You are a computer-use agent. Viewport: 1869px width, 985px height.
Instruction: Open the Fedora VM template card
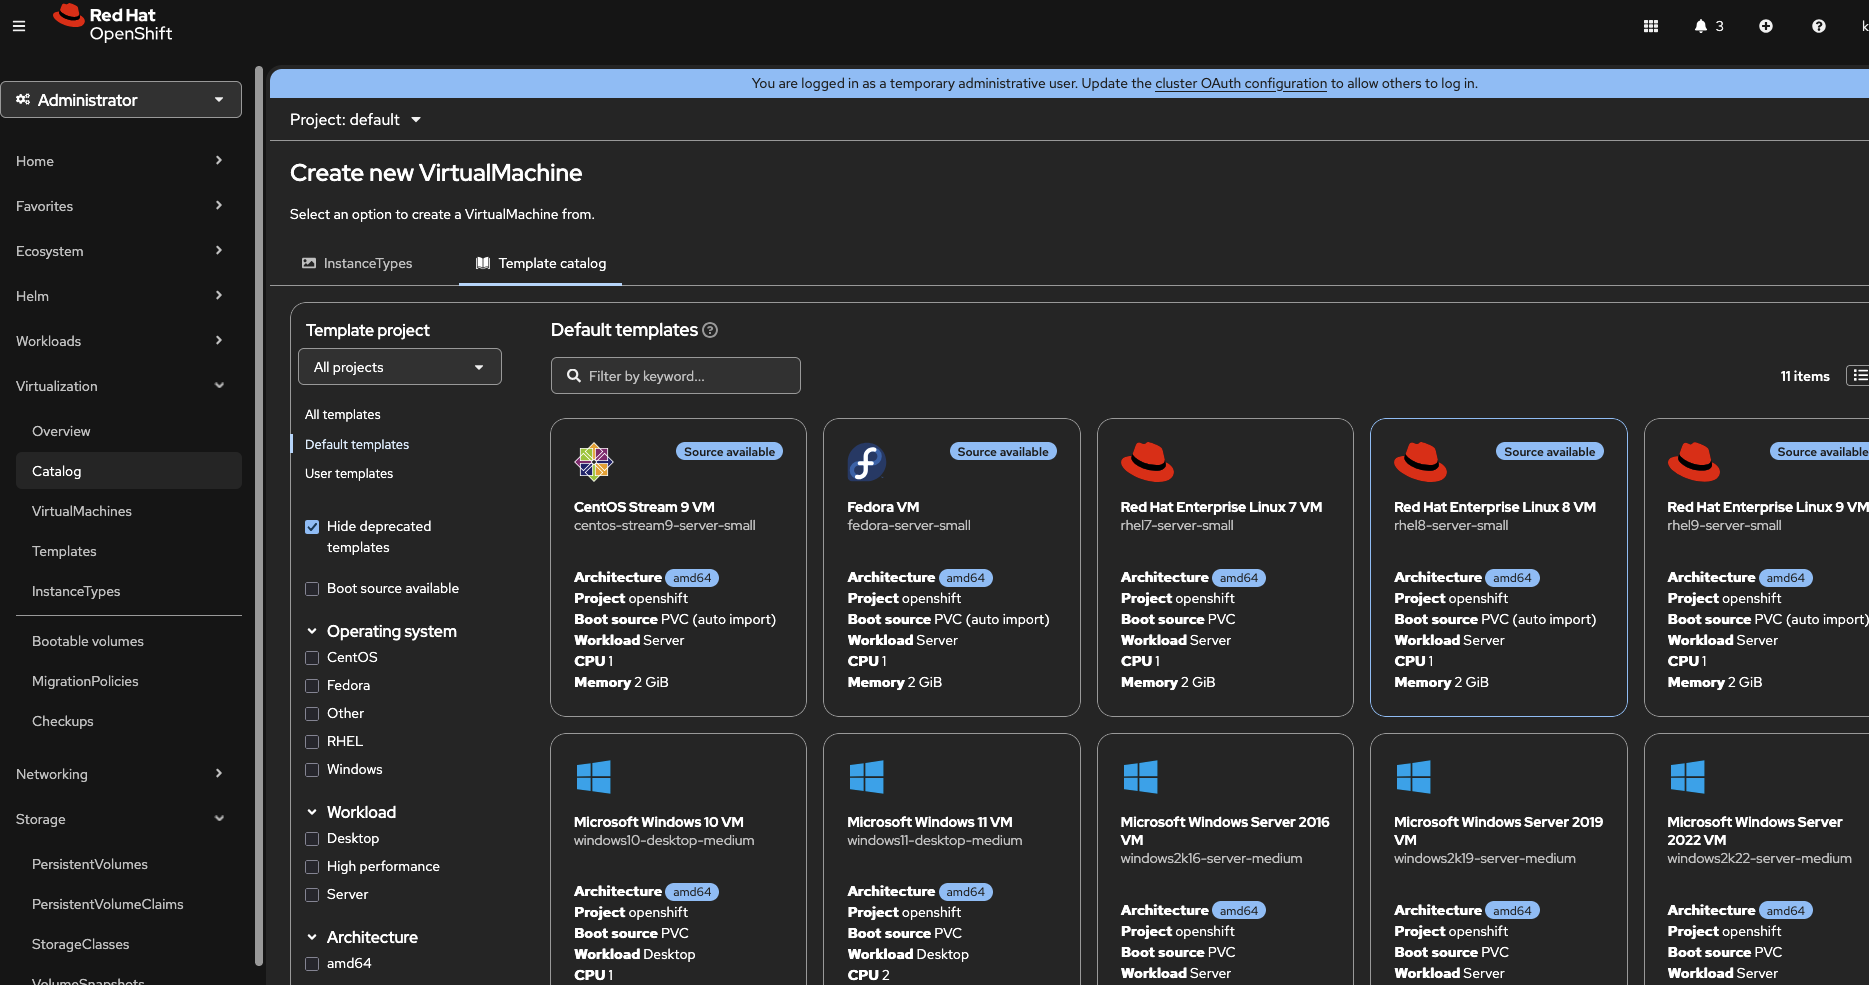[952, 567]
